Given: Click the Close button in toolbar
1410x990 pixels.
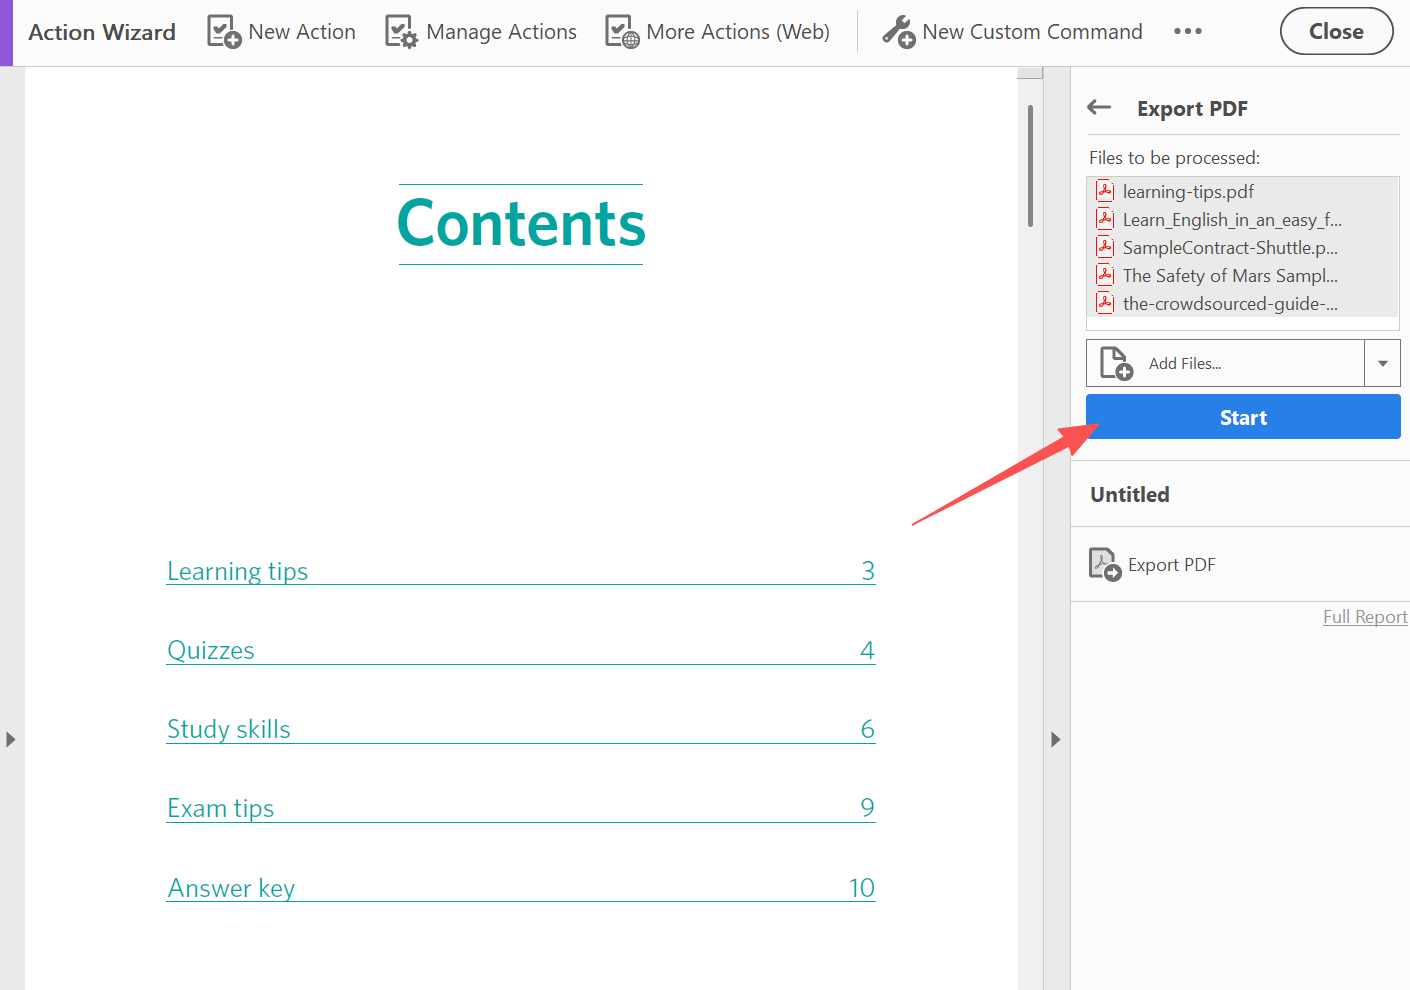Looking at the screenshot, I should [x=1336, y=32].
